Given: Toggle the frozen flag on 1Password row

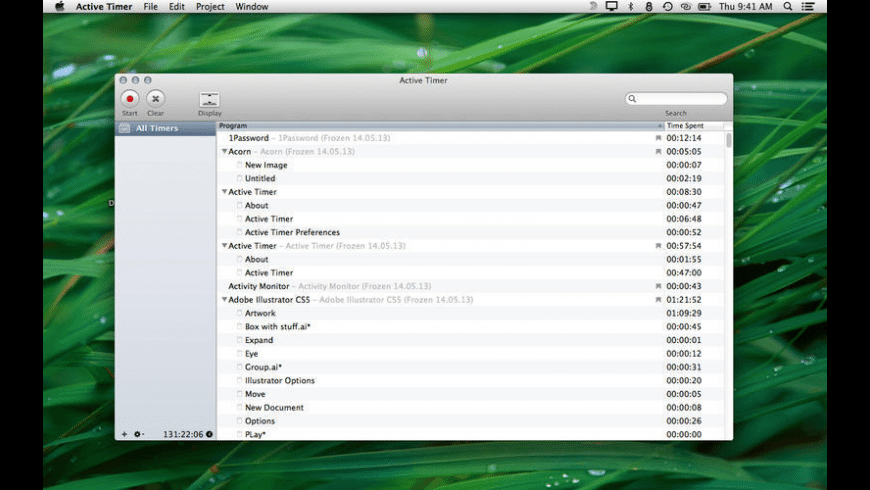Looking at the screenshot, I should tap(658, 138).
